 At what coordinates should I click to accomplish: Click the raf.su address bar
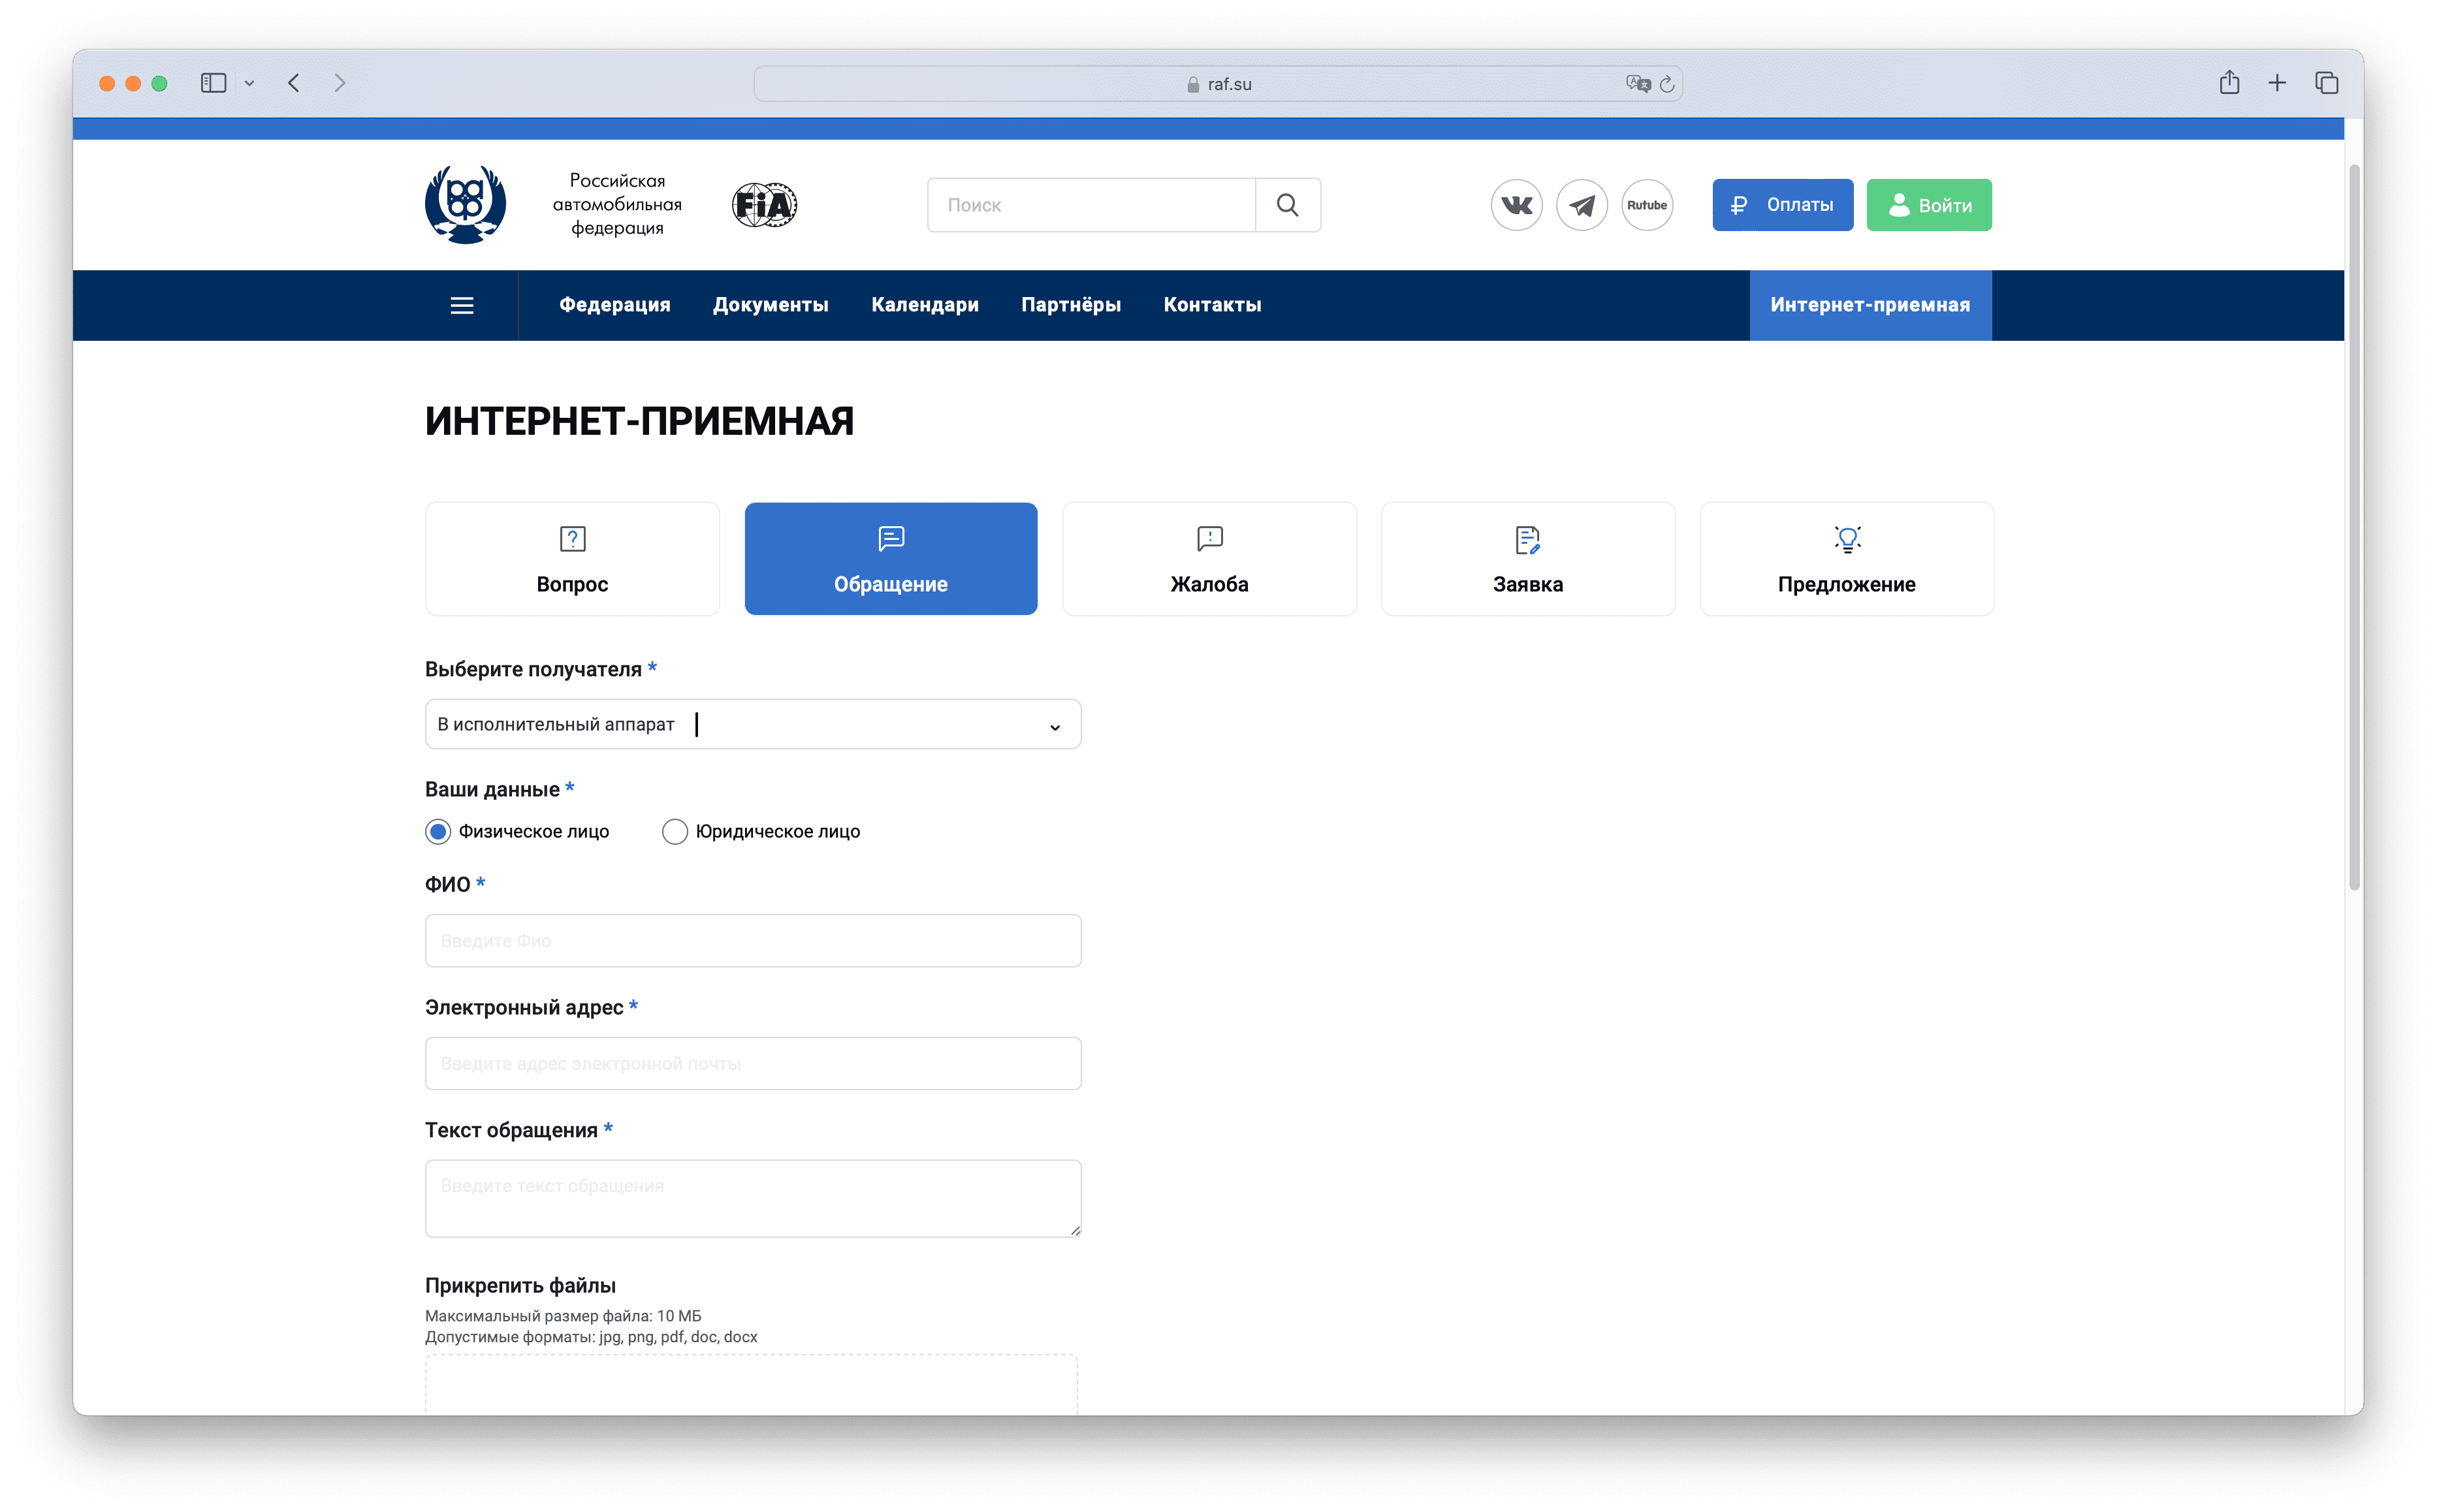pos(1217,84)
